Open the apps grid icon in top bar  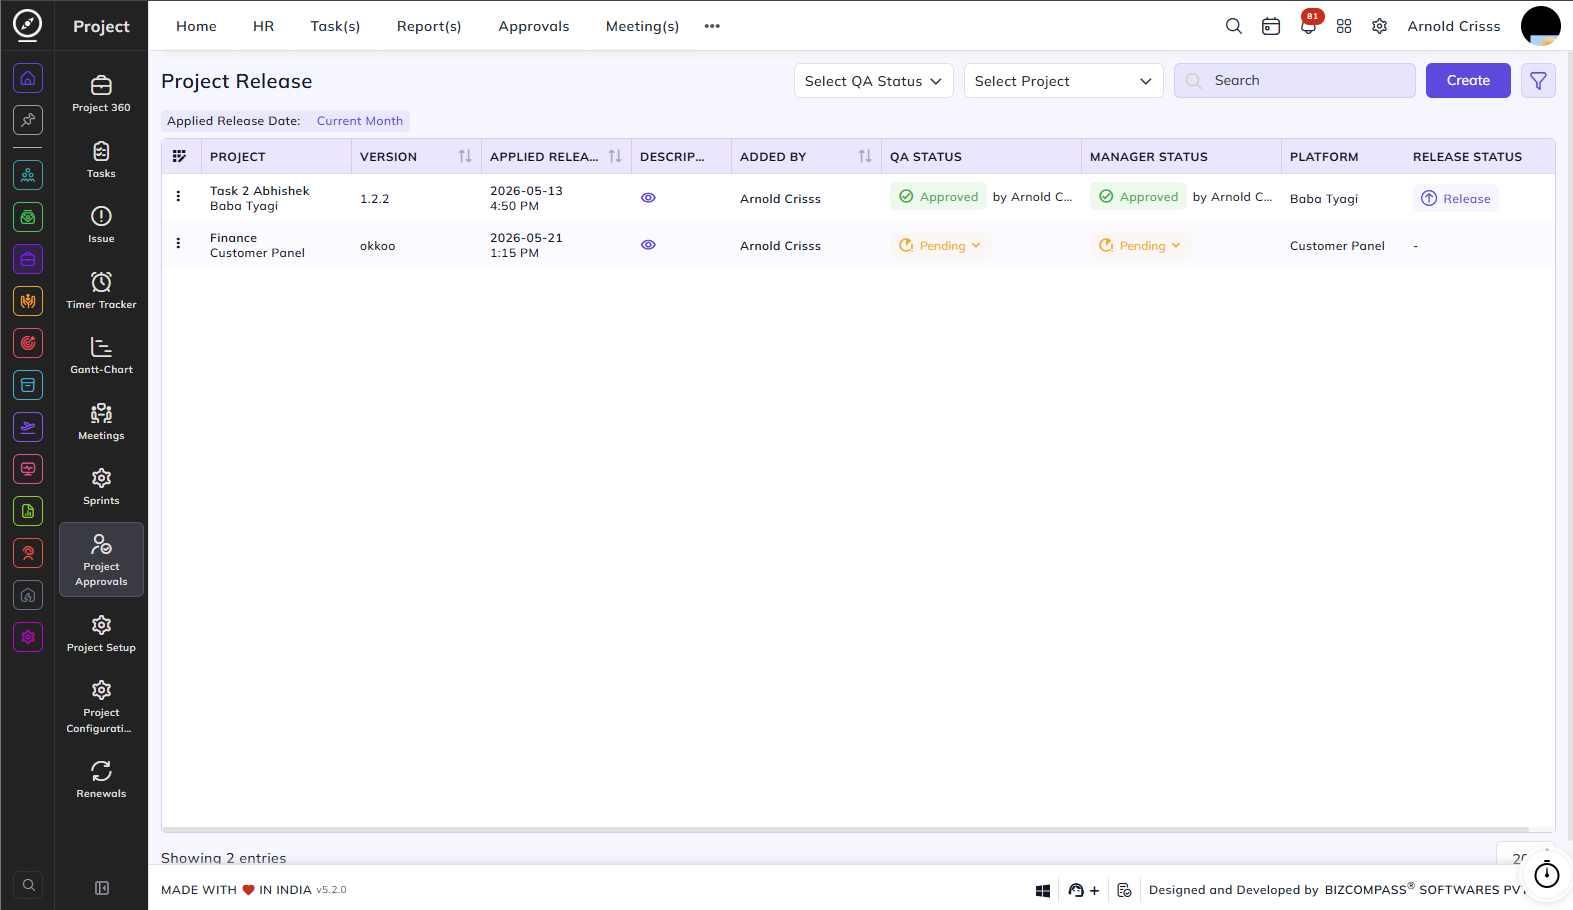coord(1344,26)
